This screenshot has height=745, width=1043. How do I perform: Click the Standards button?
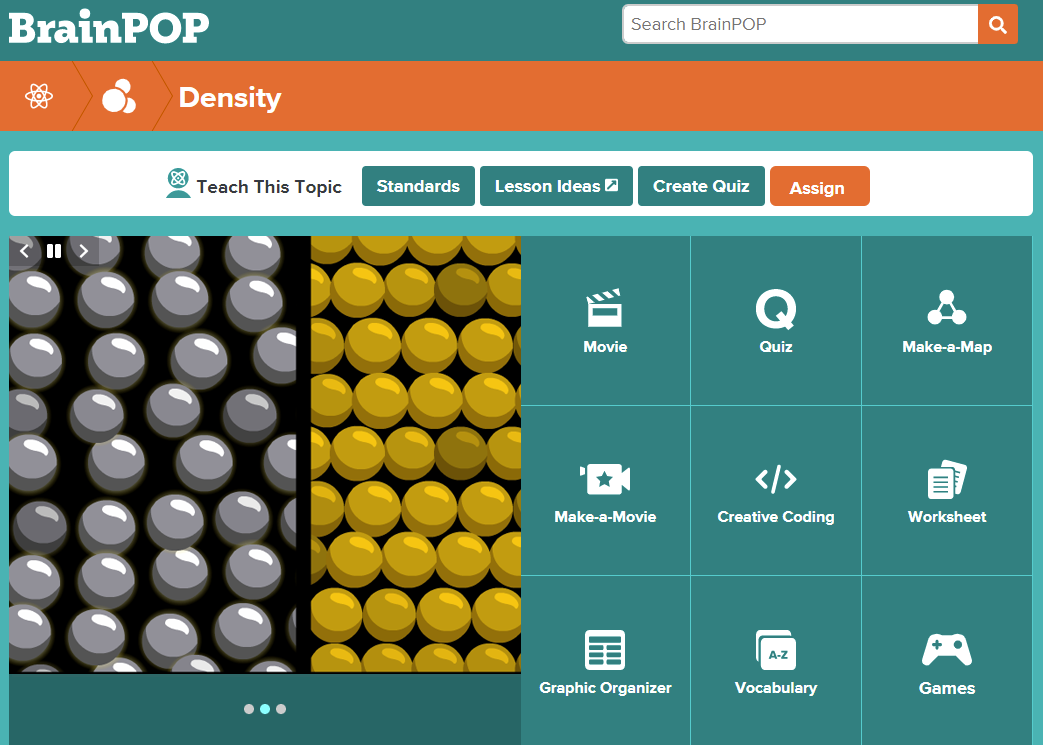tap(418, 186)
